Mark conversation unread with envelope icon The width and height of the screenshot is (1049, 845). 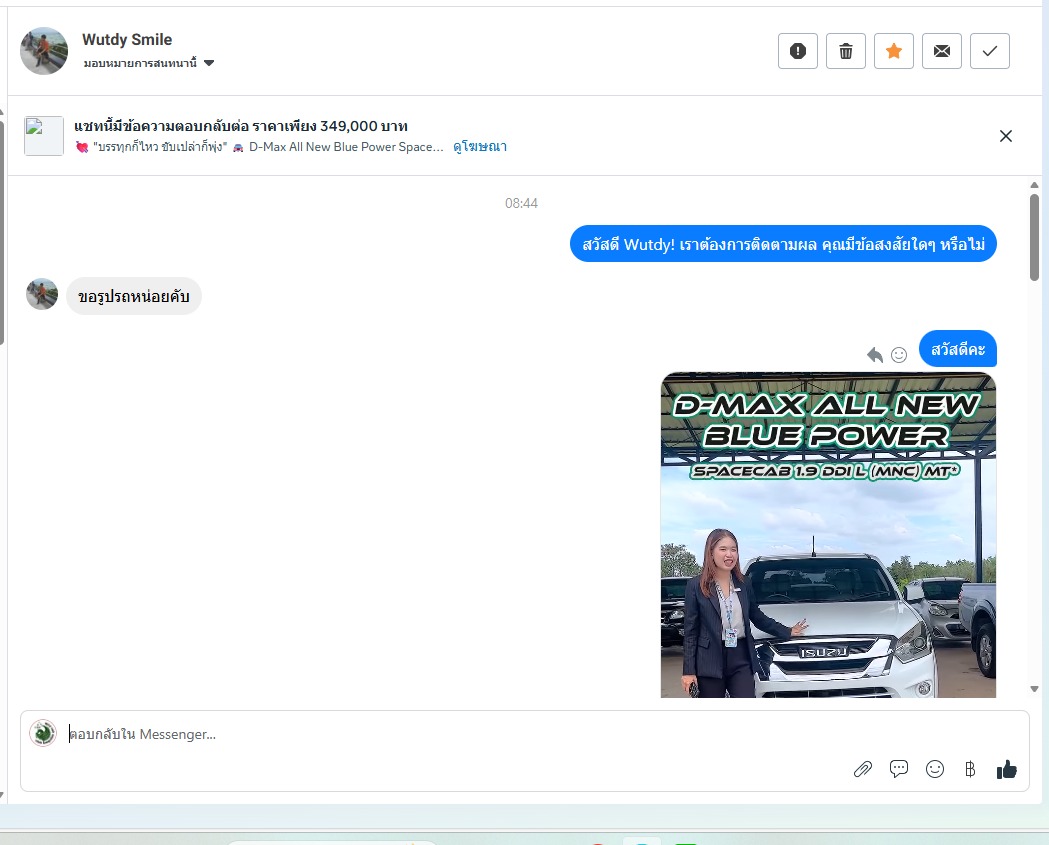[x=942, y=51]
